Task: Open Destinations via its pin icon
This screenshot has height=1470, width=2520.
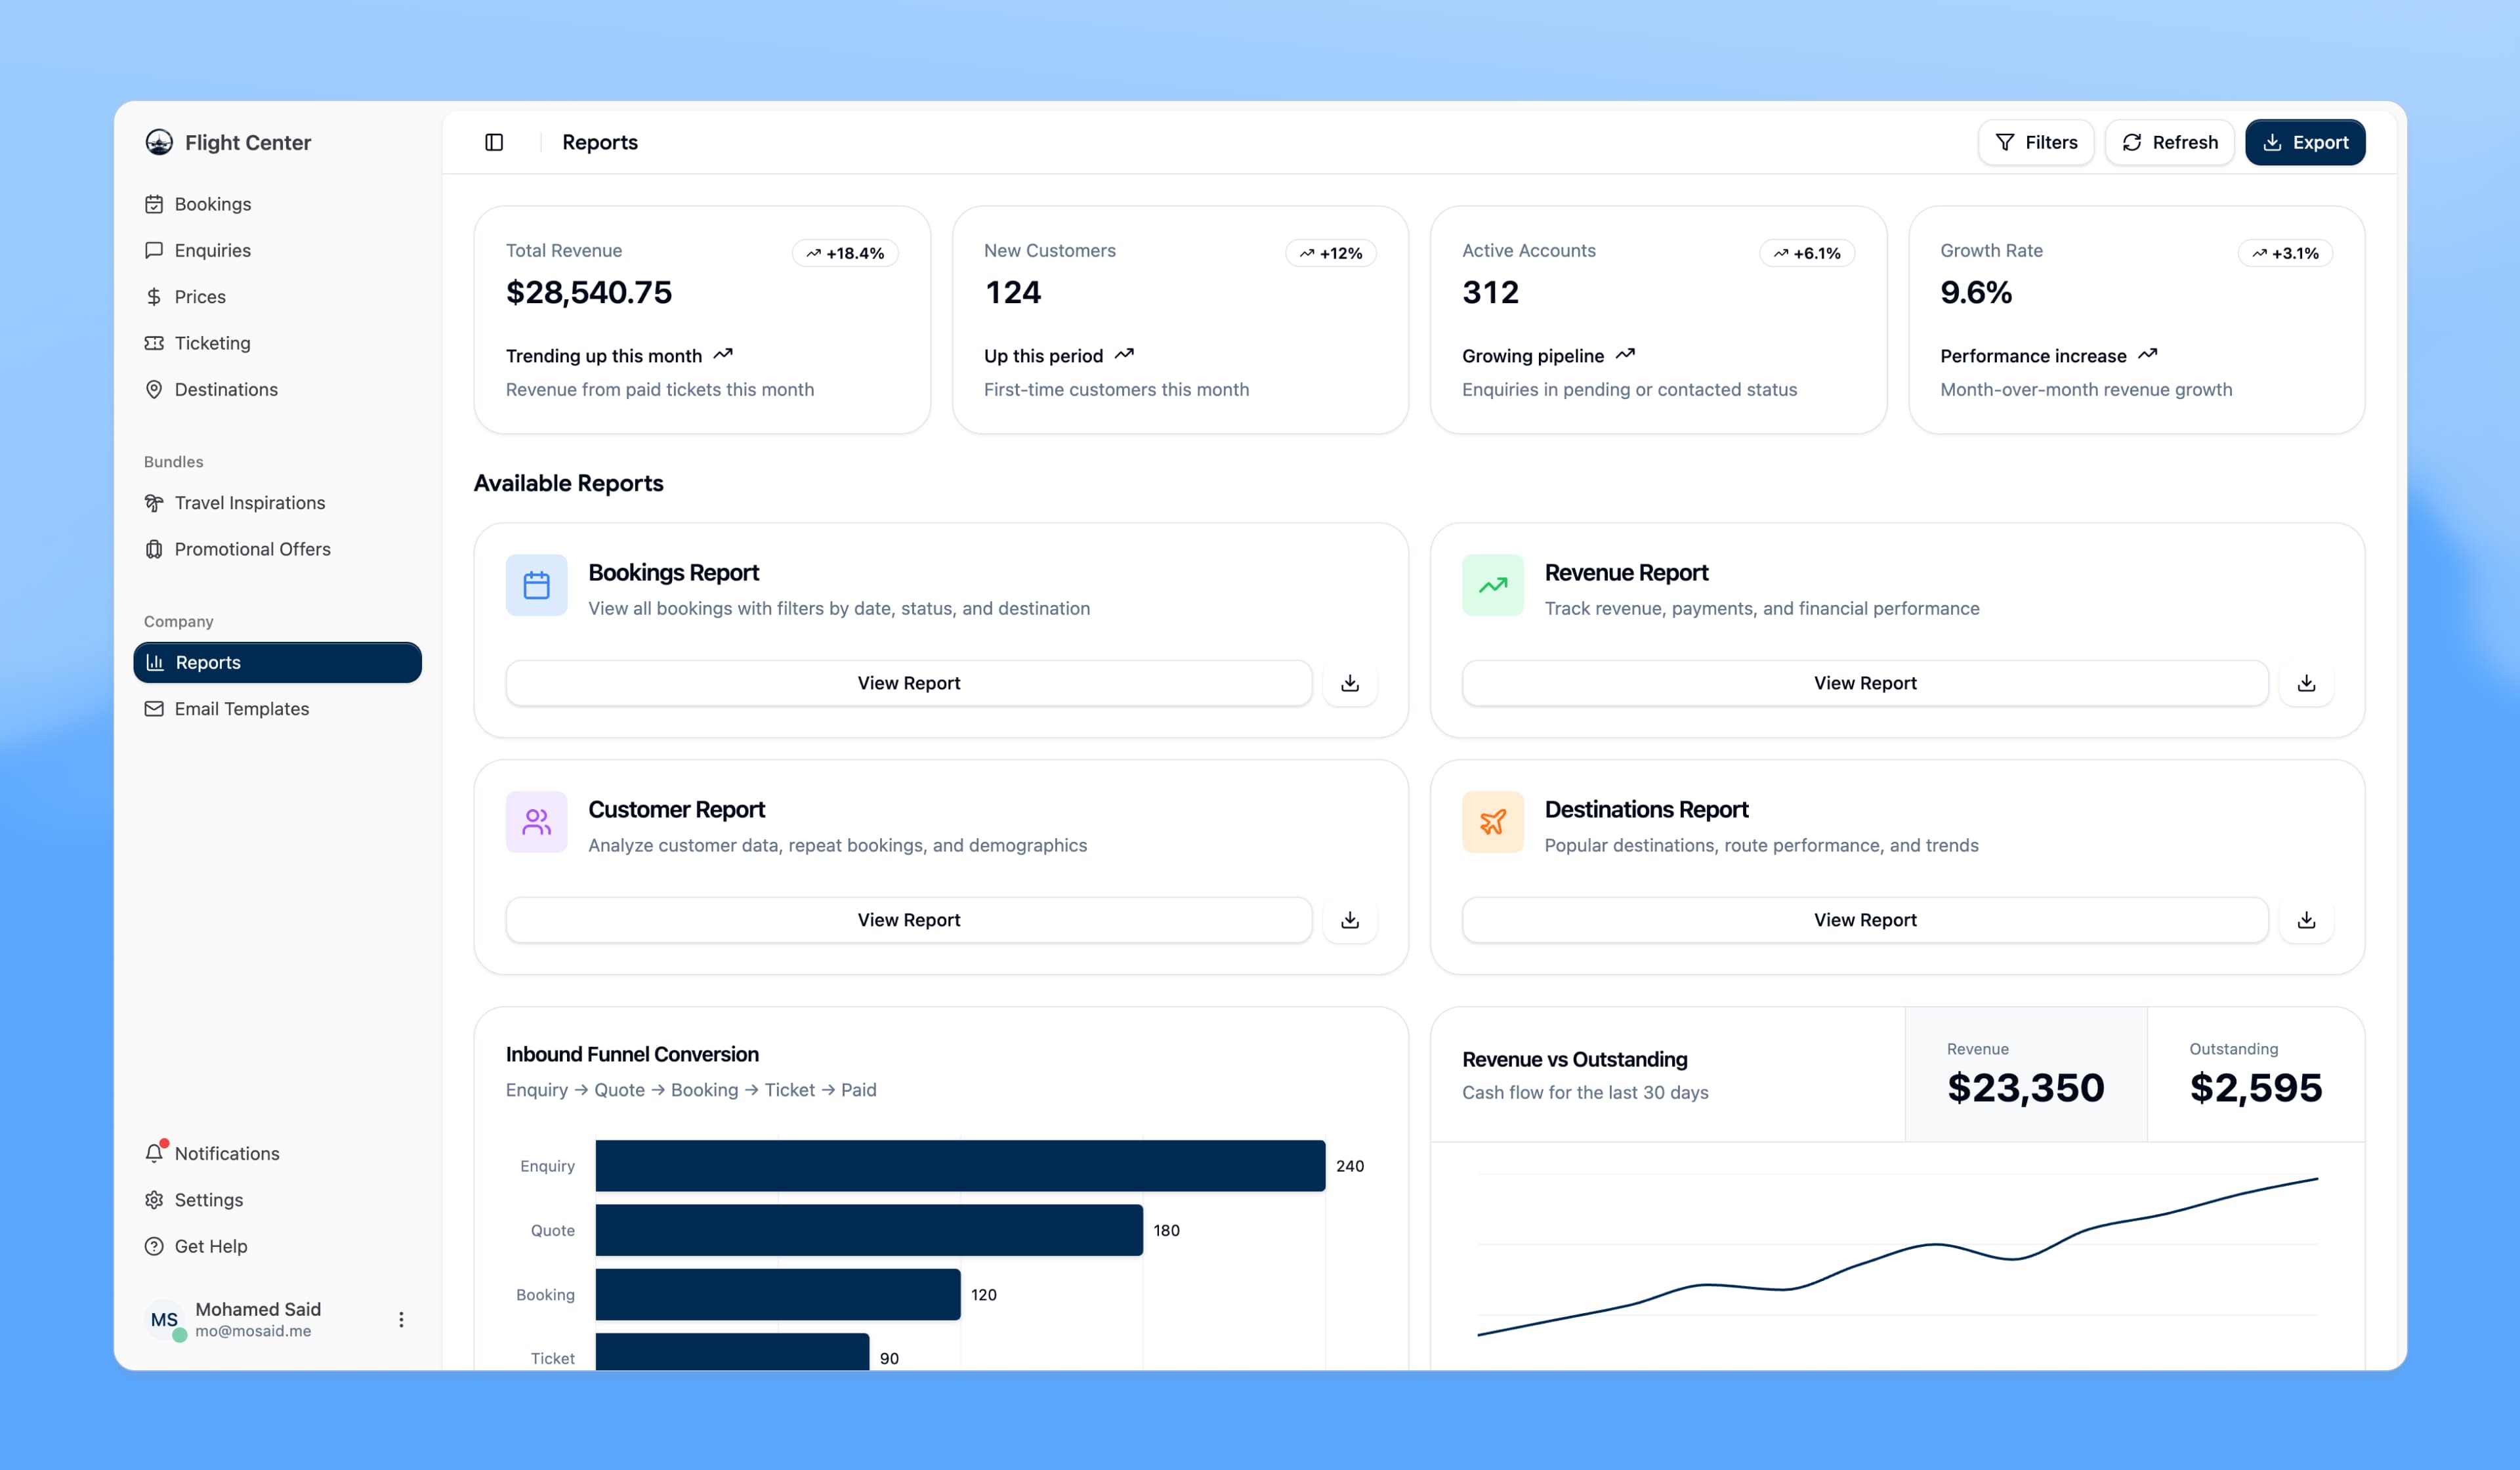Action: point(154,389)
